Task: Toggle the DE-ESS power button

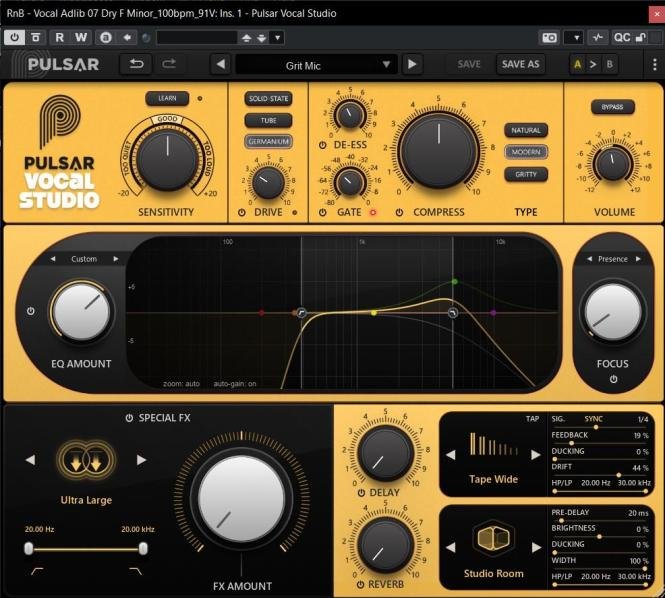Action: (x=323, y=145)
